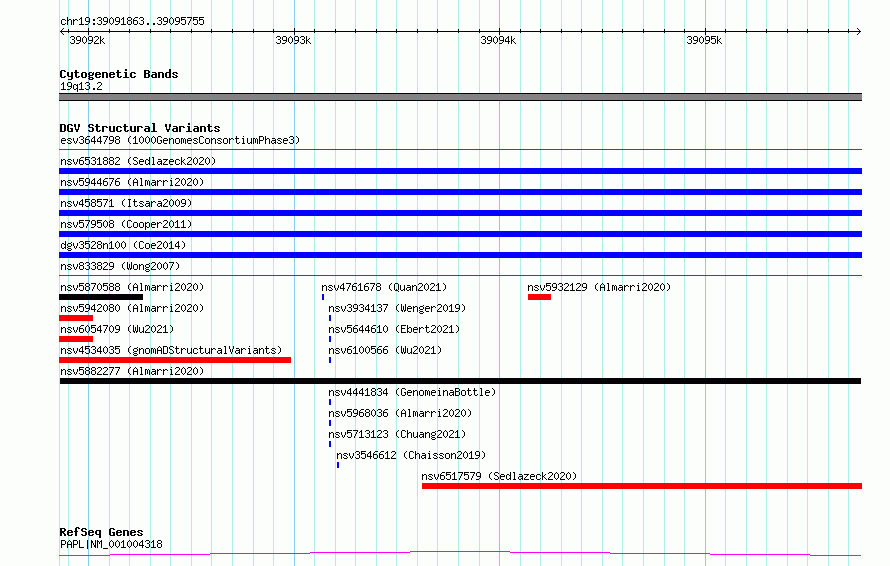Viewport: 890px width, 566px height.
Task: Open the PAPL|NM_001004318 RefSeq gene label
Action: click(111, 544)
